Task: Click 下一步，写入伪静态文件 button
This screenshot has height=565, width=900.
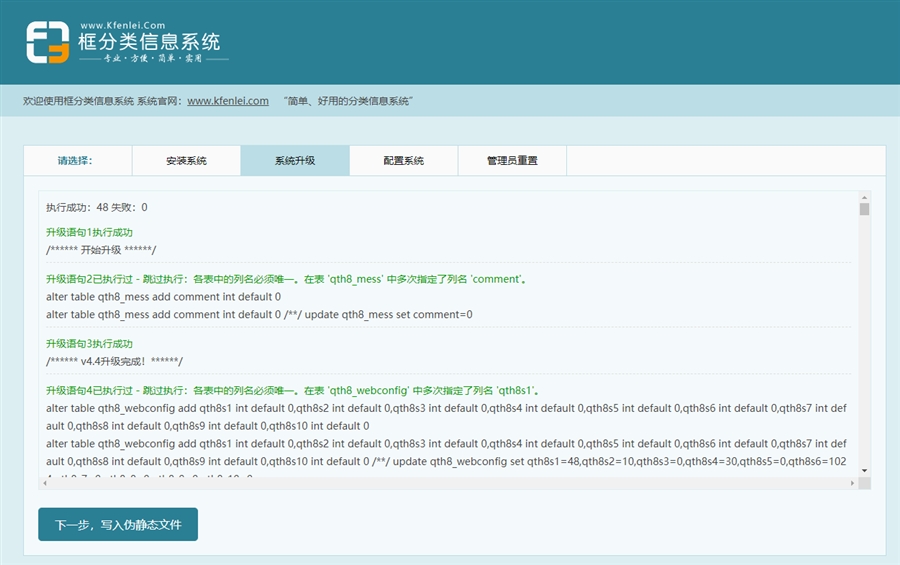Action: click(x=118, y=524)
